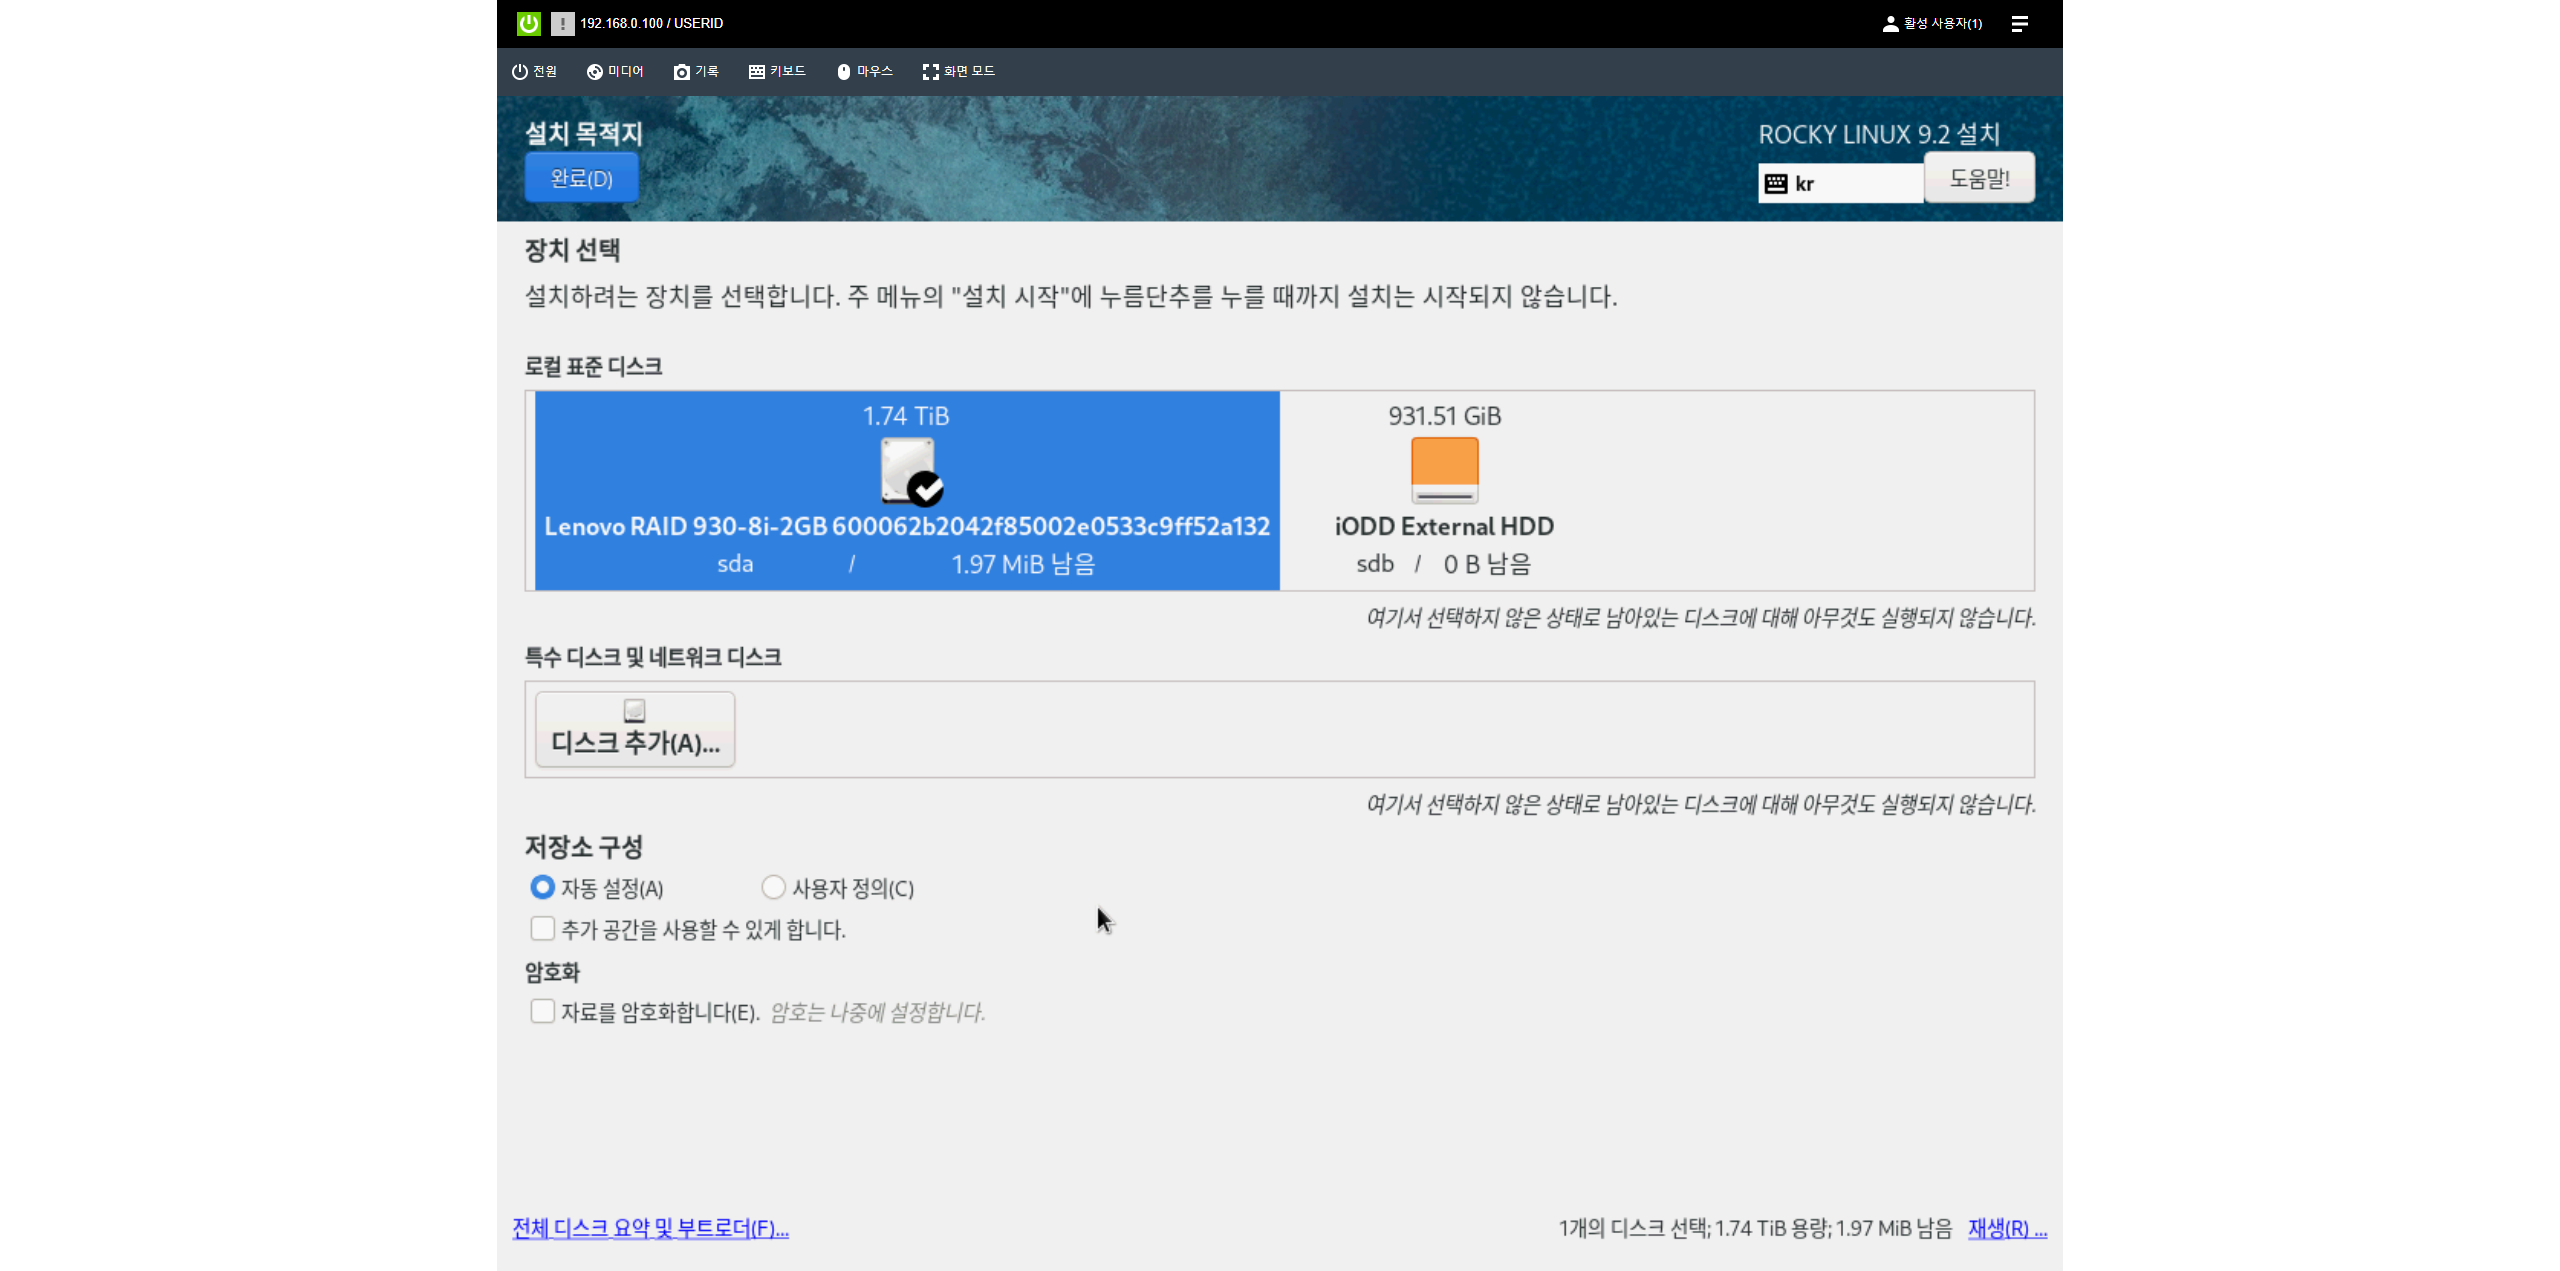Click the keyboard layout kr icon
The width and height of the screenshot is (2560, 1271).
1776,183
